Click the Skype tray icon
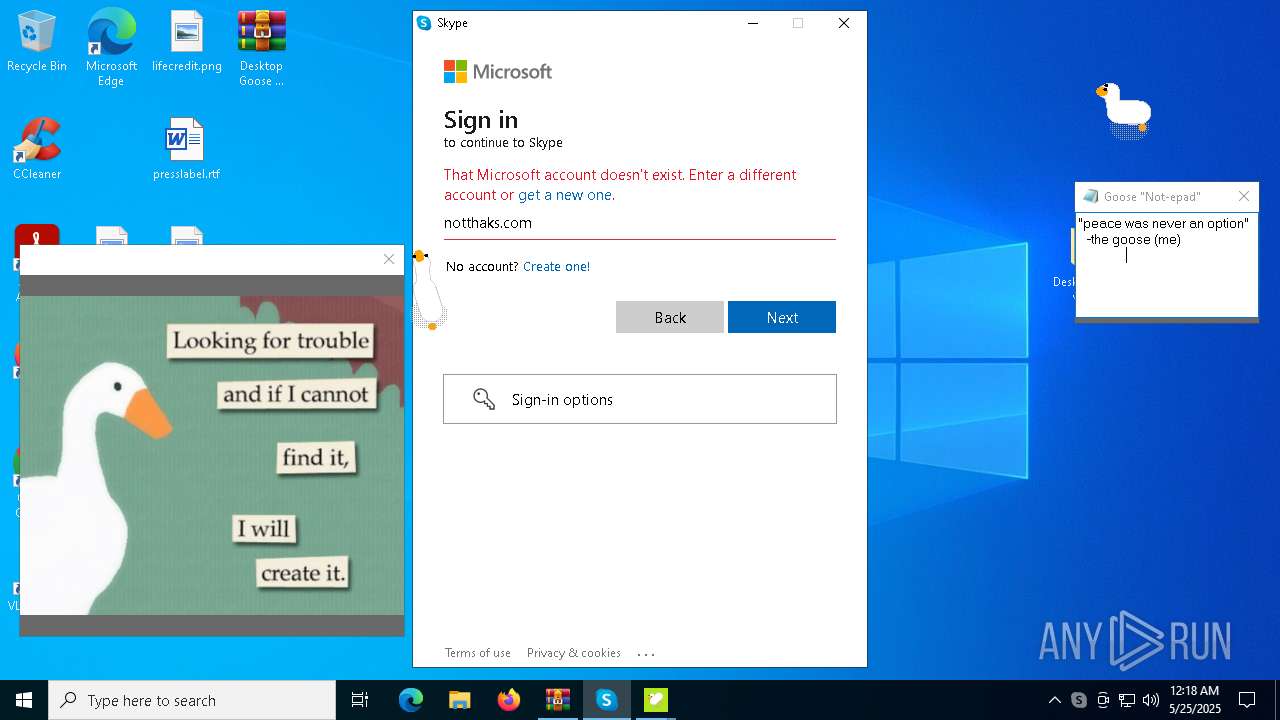This screenshot has height=720, width=1280. click(1079, 700)
